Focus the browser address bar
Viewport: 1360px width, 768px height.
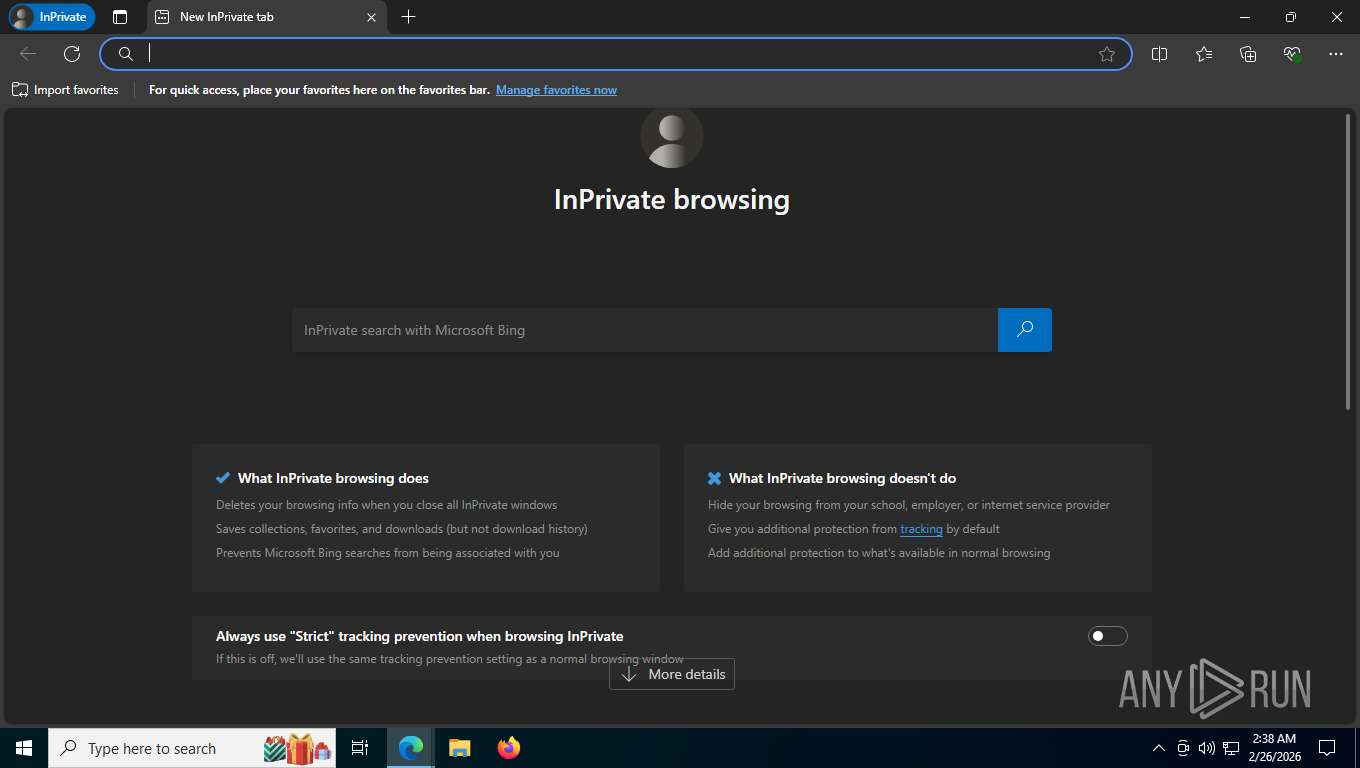[x=616, y=54]
